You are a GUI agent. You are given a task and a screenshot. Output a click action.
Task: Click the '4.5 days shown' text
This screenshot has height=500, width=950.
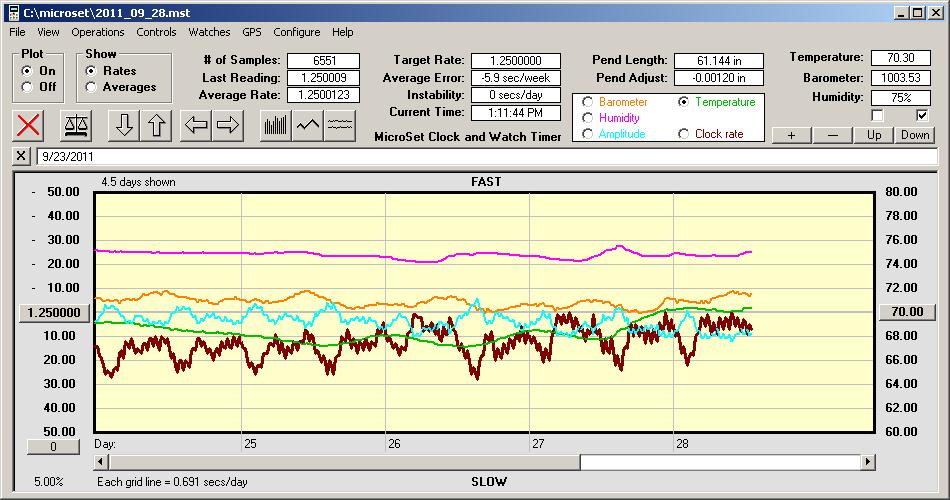[x=138, y=182]
